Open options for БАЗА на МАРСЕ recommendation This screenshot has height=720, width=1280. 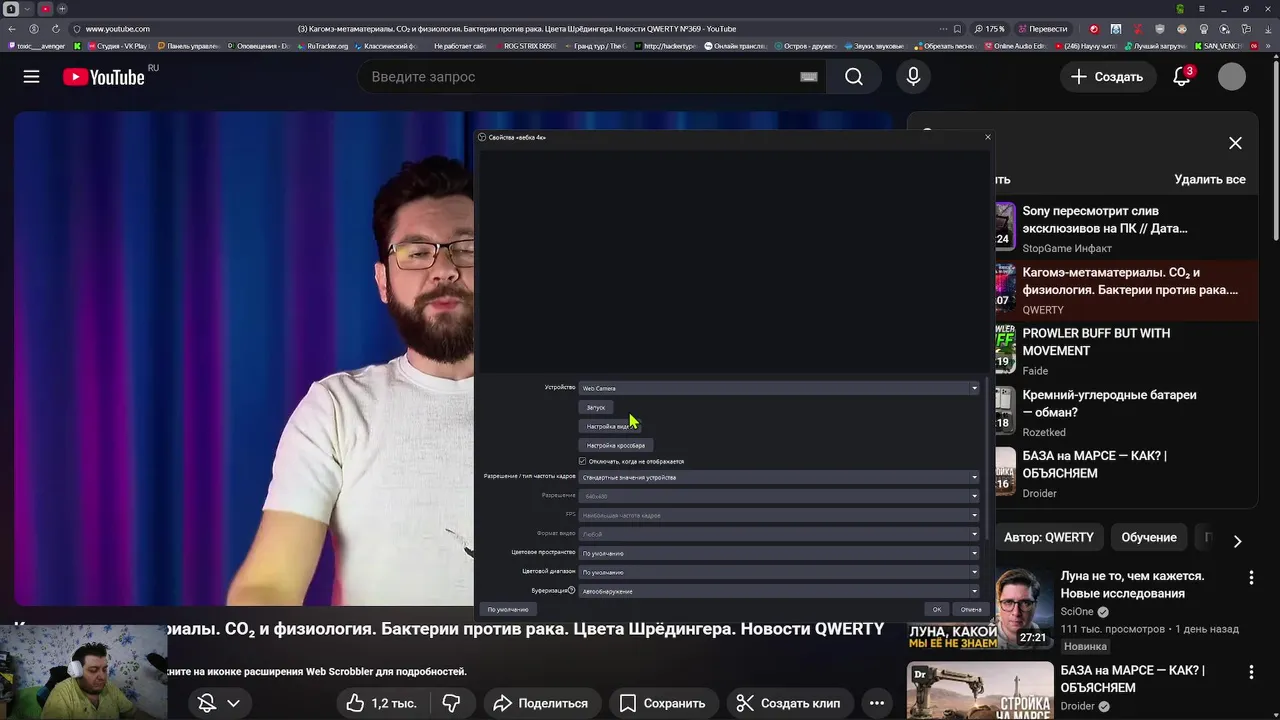click(x=1251, y=672)
